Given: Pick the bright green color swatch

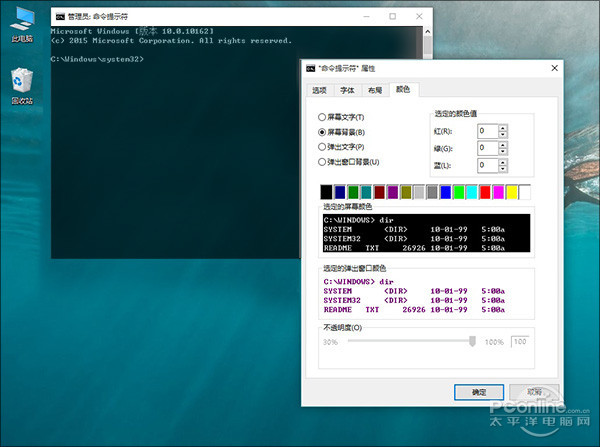Looking at the screenshot, I should coord(458,192).
